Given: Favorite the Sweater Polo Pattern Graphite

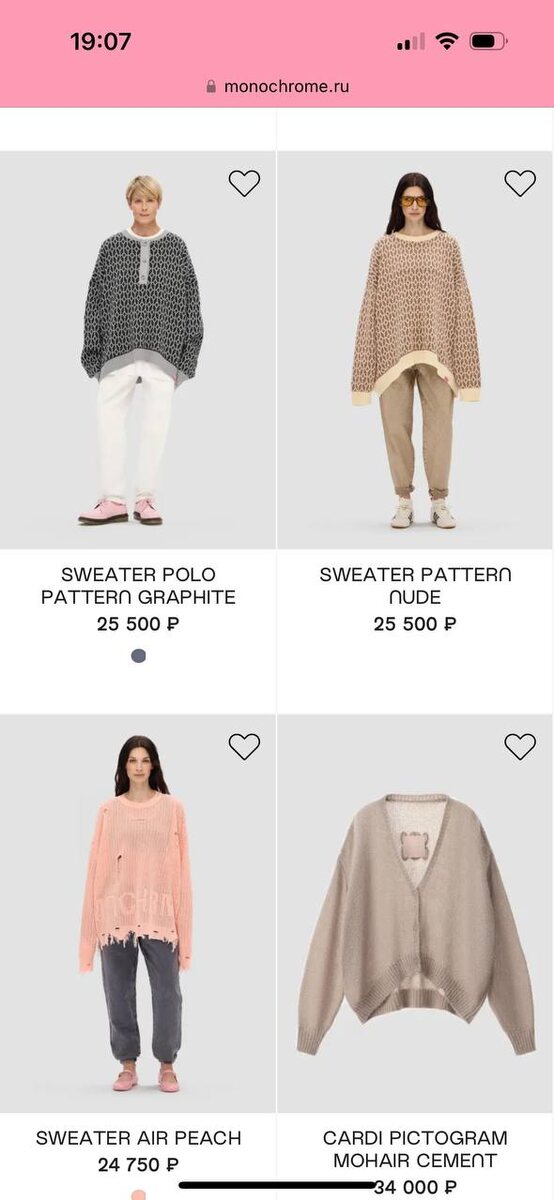Looking at the screenshot, I should pos(244,183).
